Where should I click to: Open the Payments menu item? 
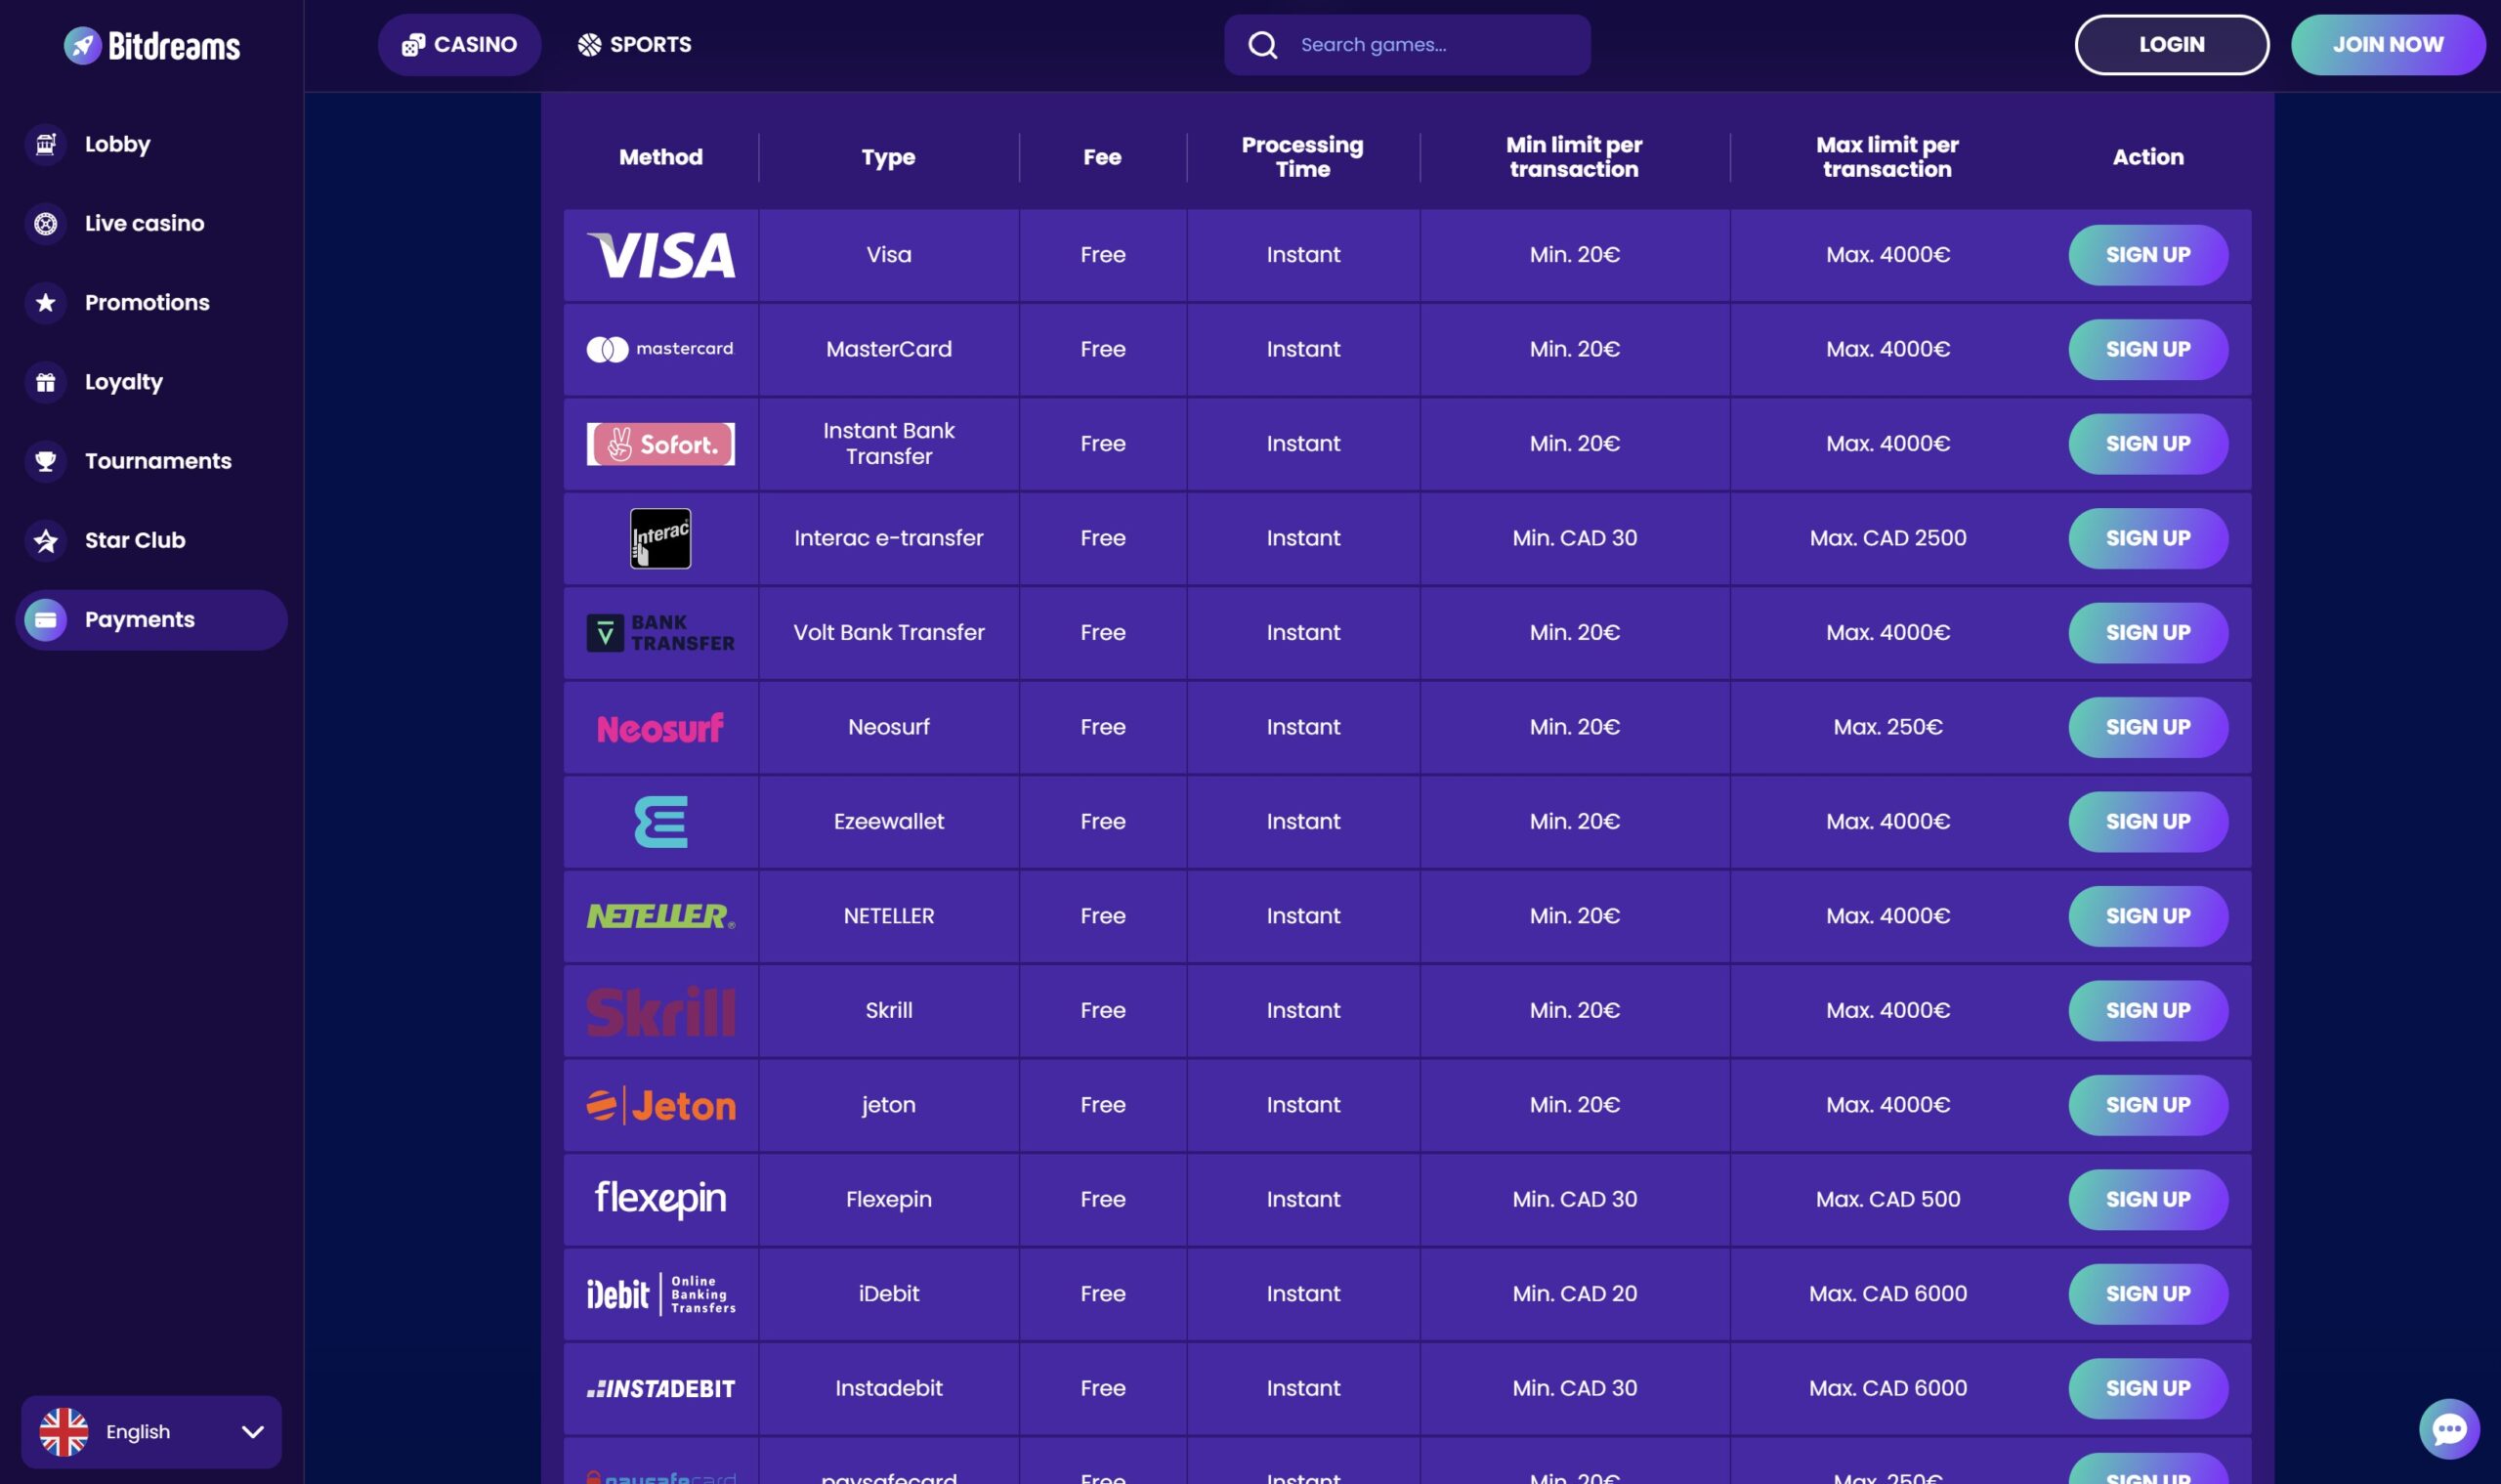pyautogui.click(x=151, y=619)
